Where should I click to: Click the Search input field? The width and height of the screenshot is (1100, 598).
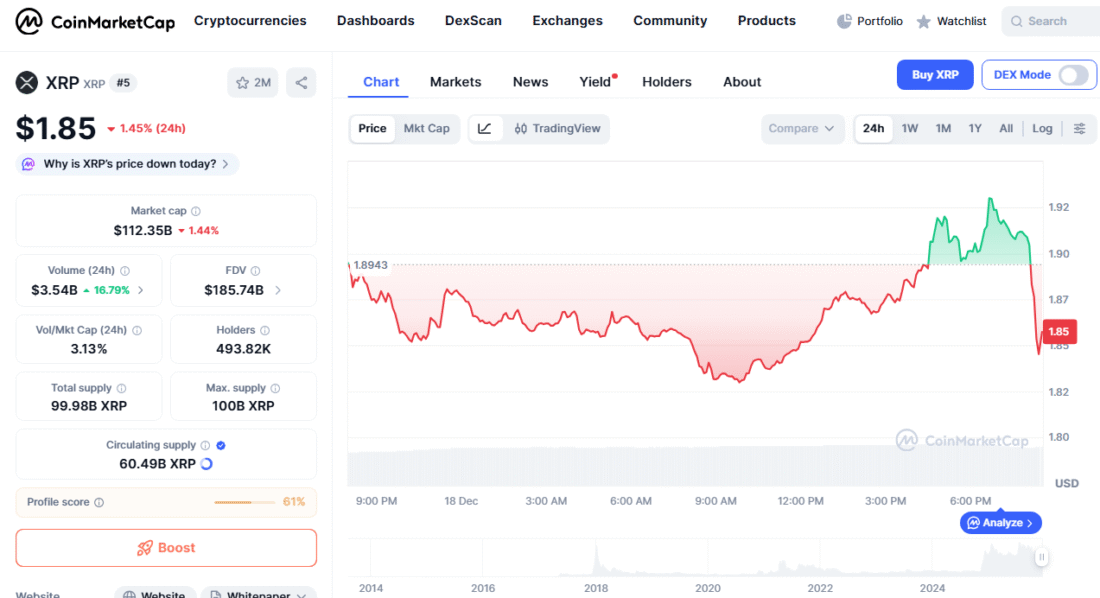[x=1052, y=22]
